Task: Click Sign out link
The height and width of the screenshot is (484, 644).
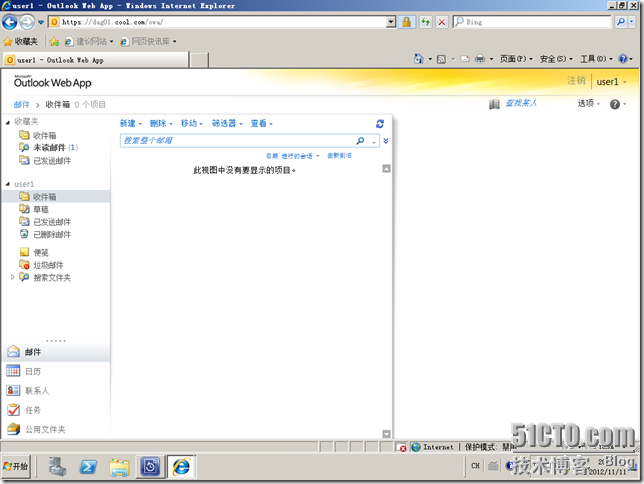Action: (576, 81)
